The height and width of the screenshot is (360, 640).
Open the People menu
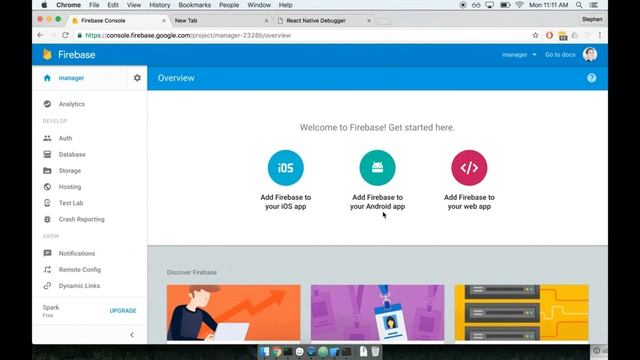[229, 5]
